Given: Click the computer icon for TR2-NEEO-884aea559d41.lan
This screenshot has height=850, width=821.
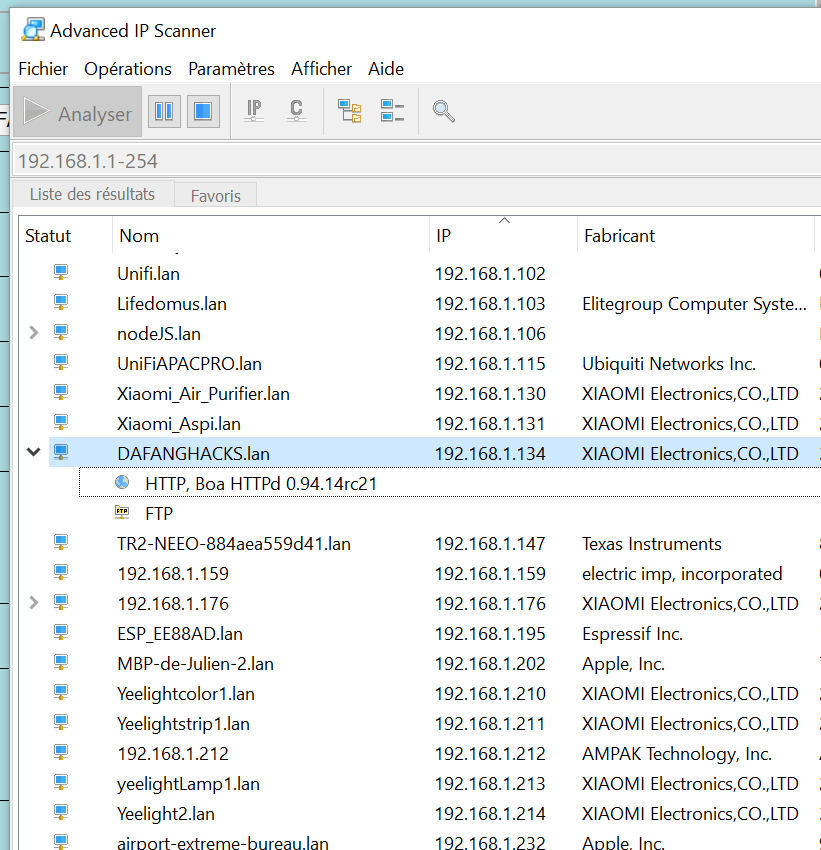Looking at the screenshot, I should click(61, 542).
